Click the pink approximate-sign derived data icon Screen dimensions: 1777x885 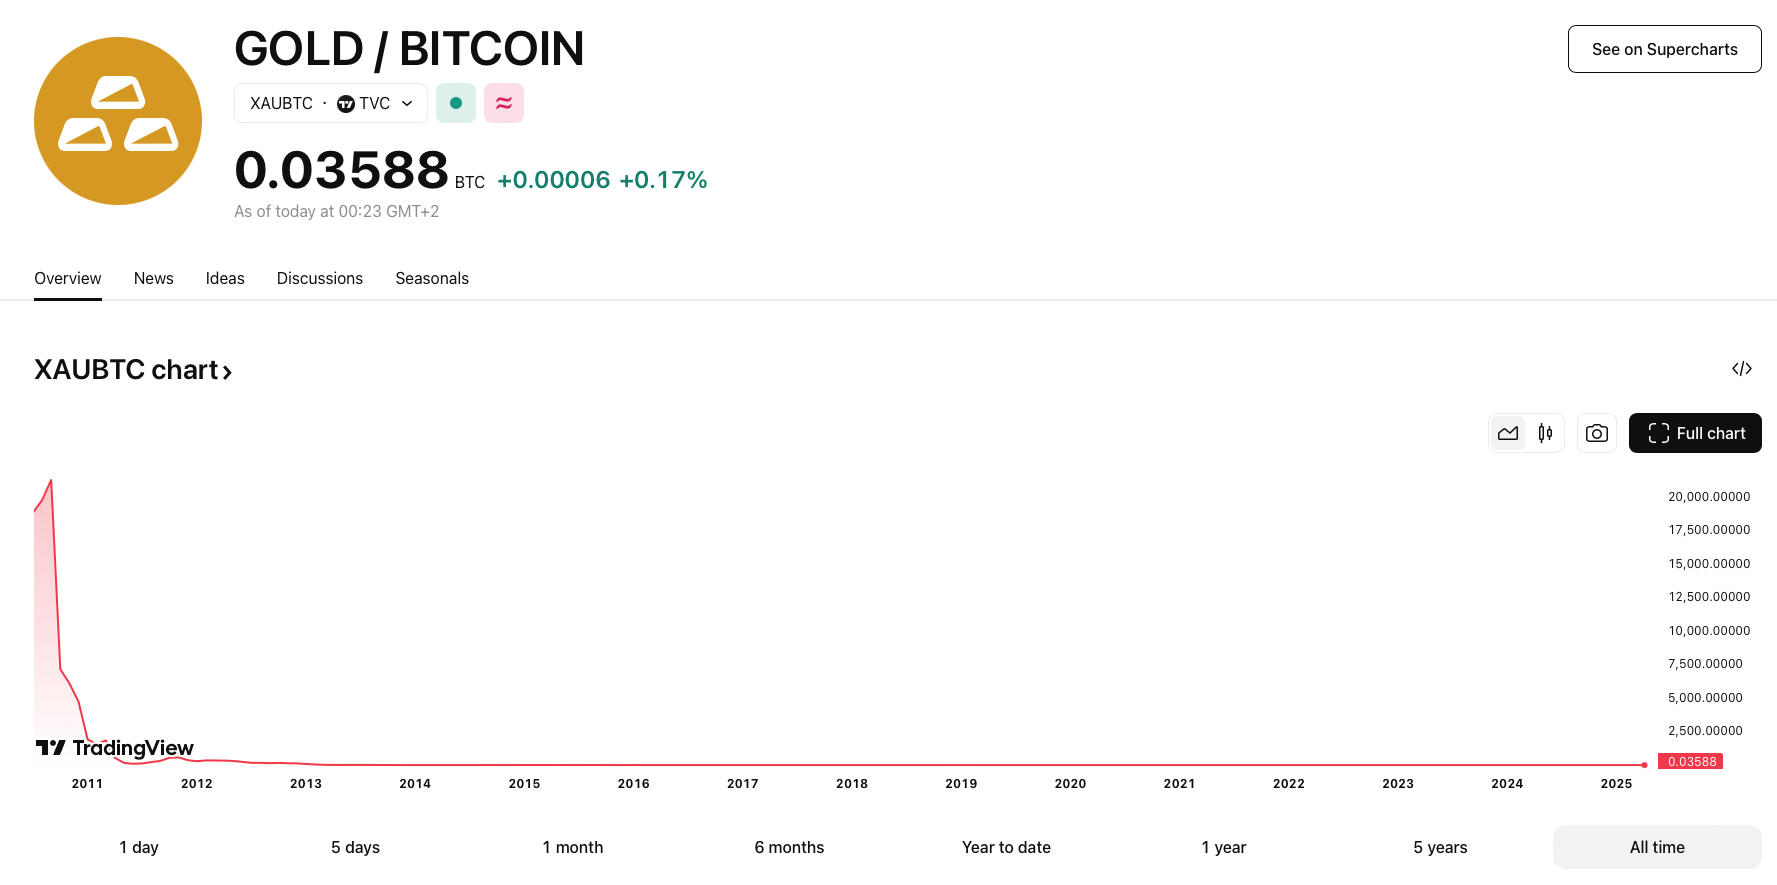tap(504, 103)
